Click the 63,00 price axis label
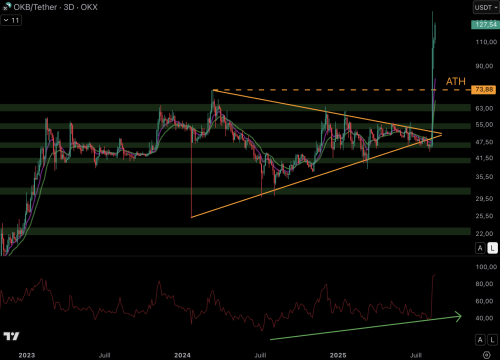This screenshot has width=500, height=360. (485, 108)
